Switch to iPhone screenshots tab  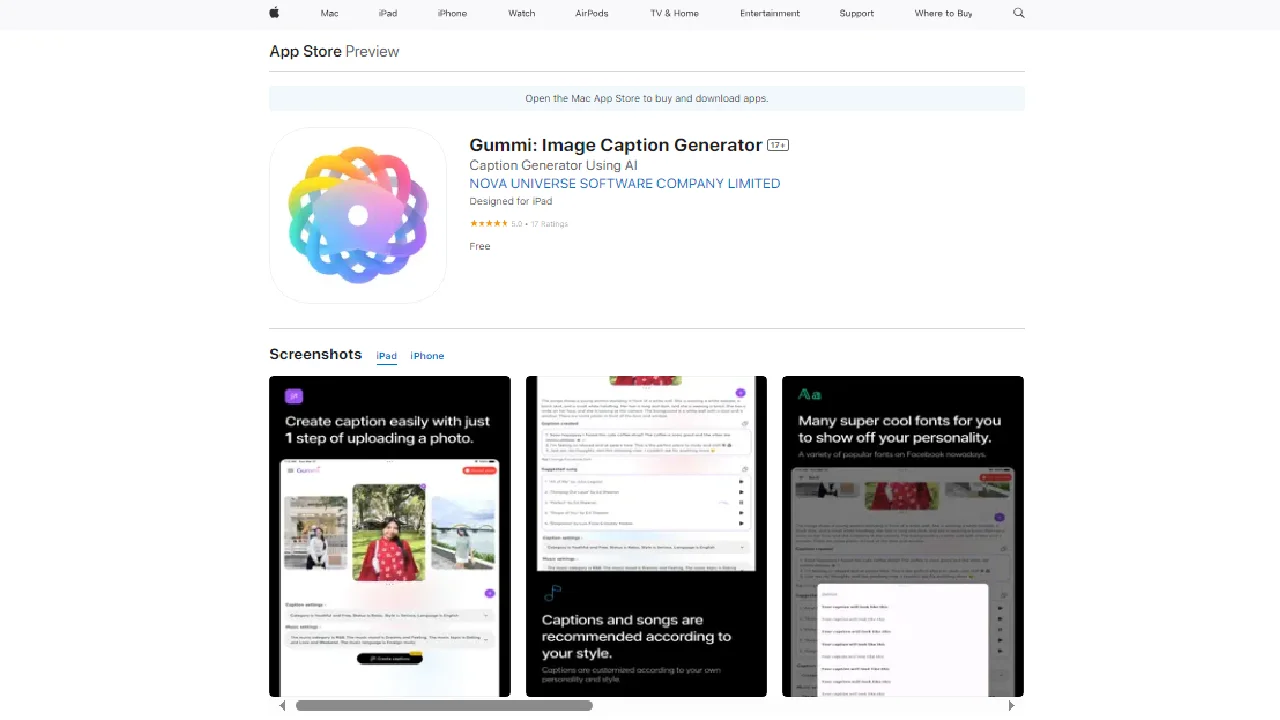(427, 356)
